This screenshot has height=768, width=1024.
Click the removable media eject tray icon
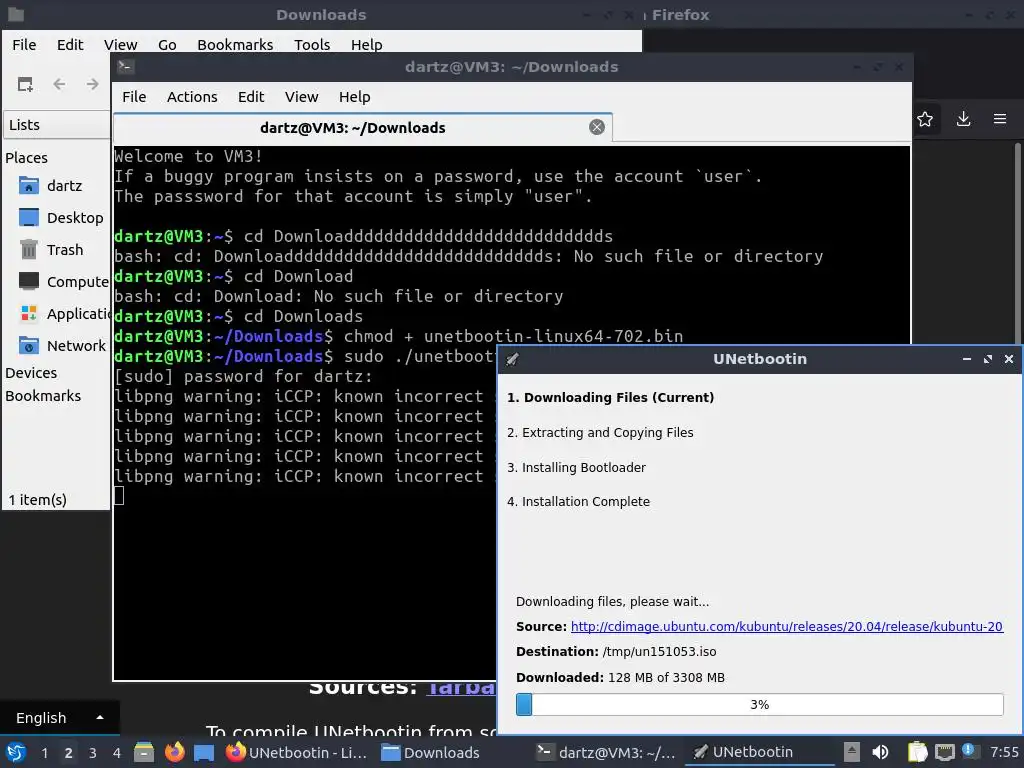tap(851, 752)
